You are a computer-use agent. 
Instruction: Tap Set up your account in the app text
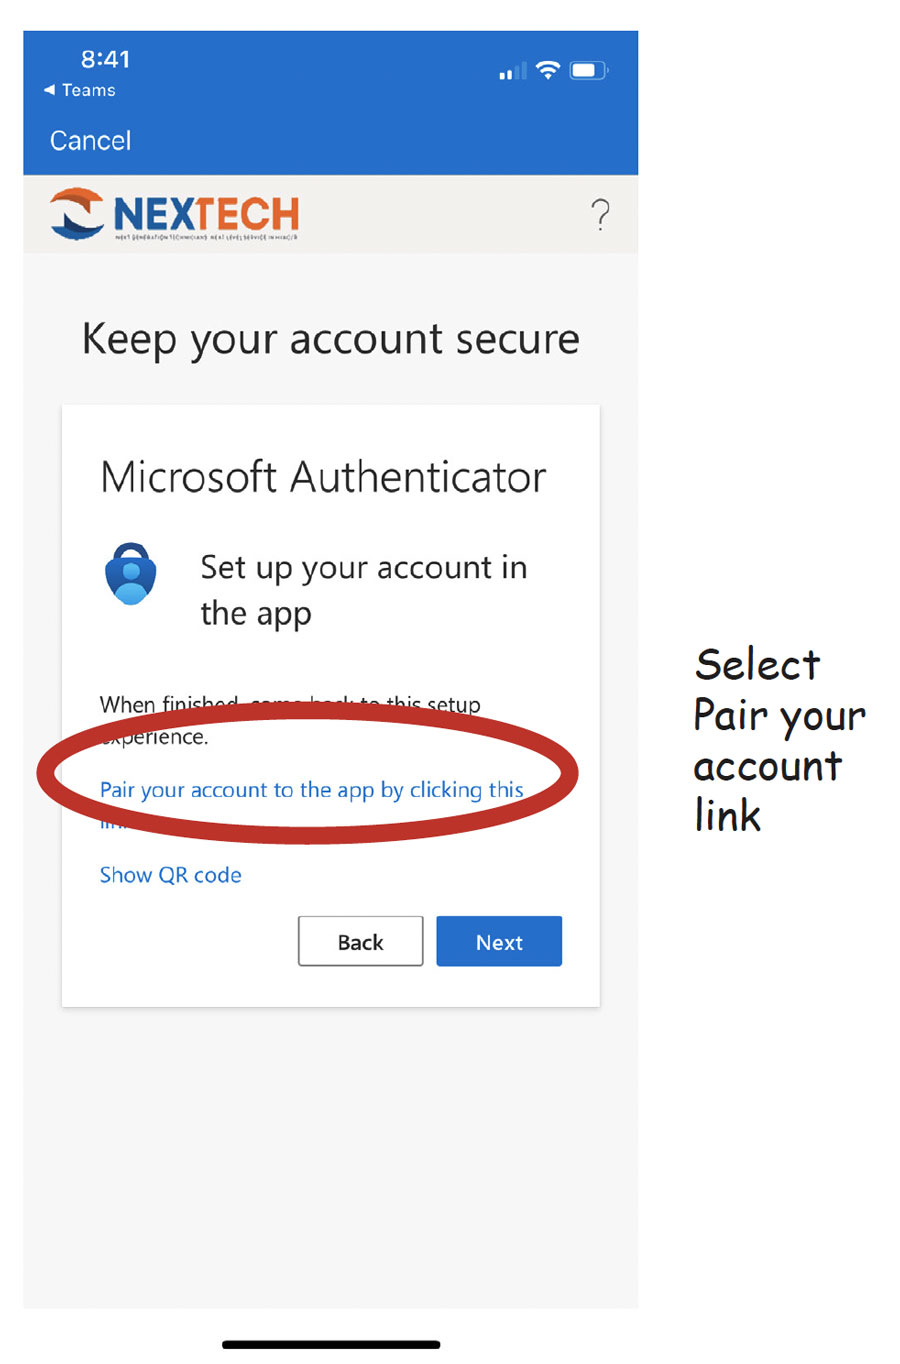363,590
